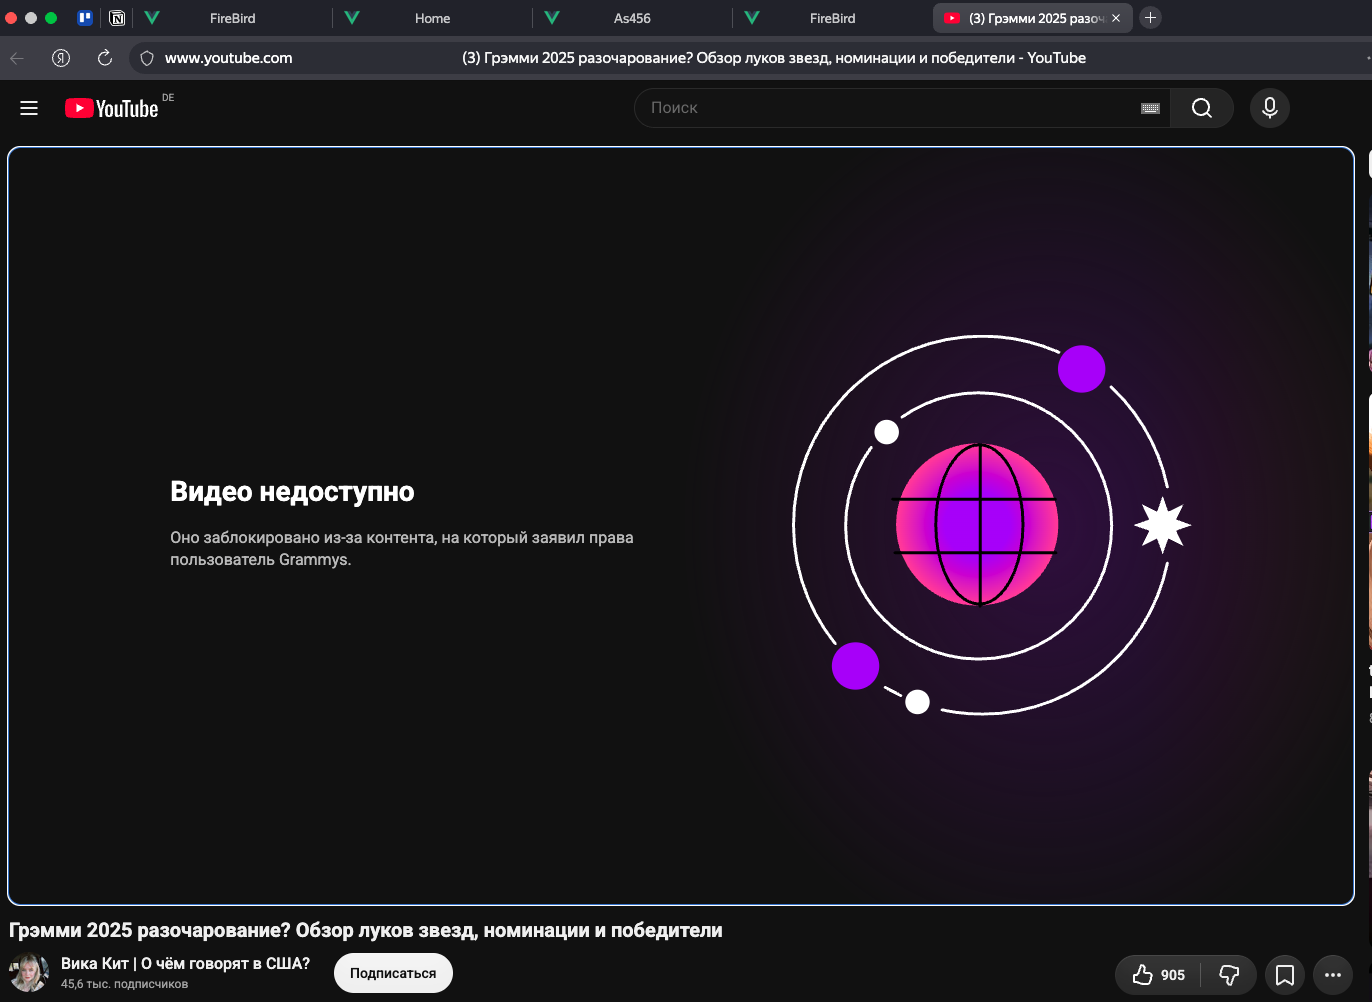
Task: Dislike the video with thumbs down
Action: tap(1229, 975)
